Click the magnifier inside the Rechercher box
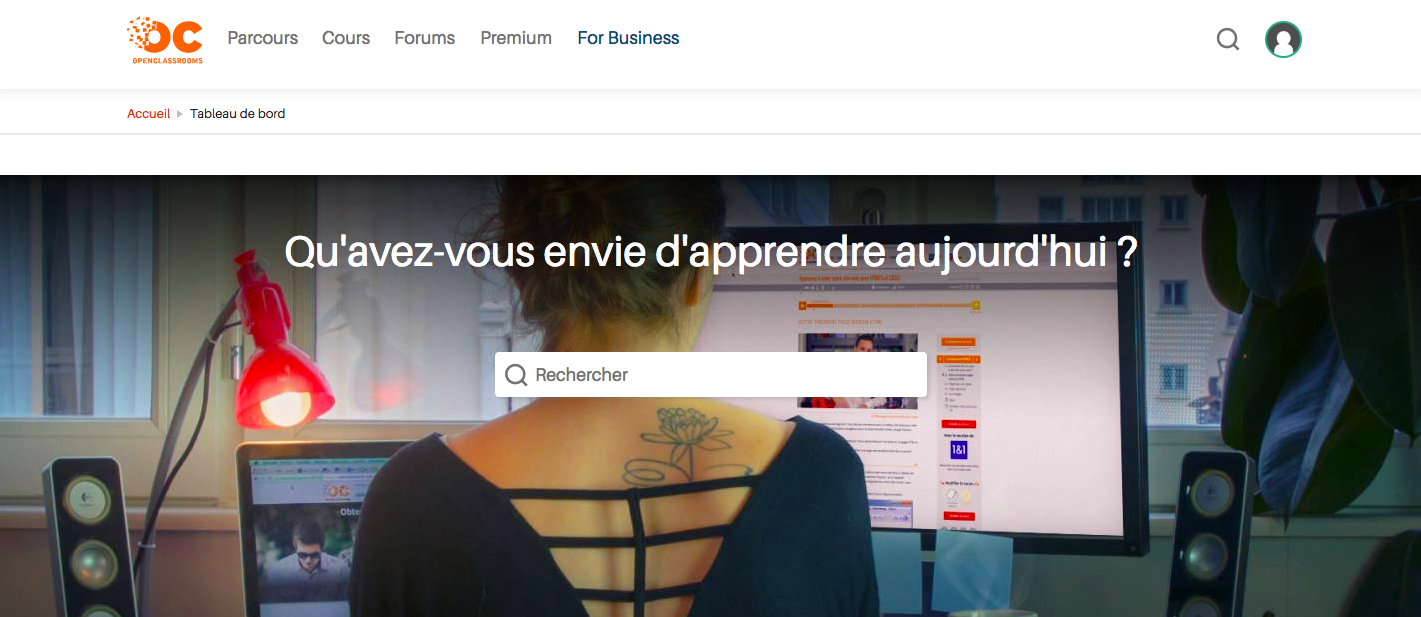Screen dimensions: 1421x617 pyautogui.click(x=516, y=375)
